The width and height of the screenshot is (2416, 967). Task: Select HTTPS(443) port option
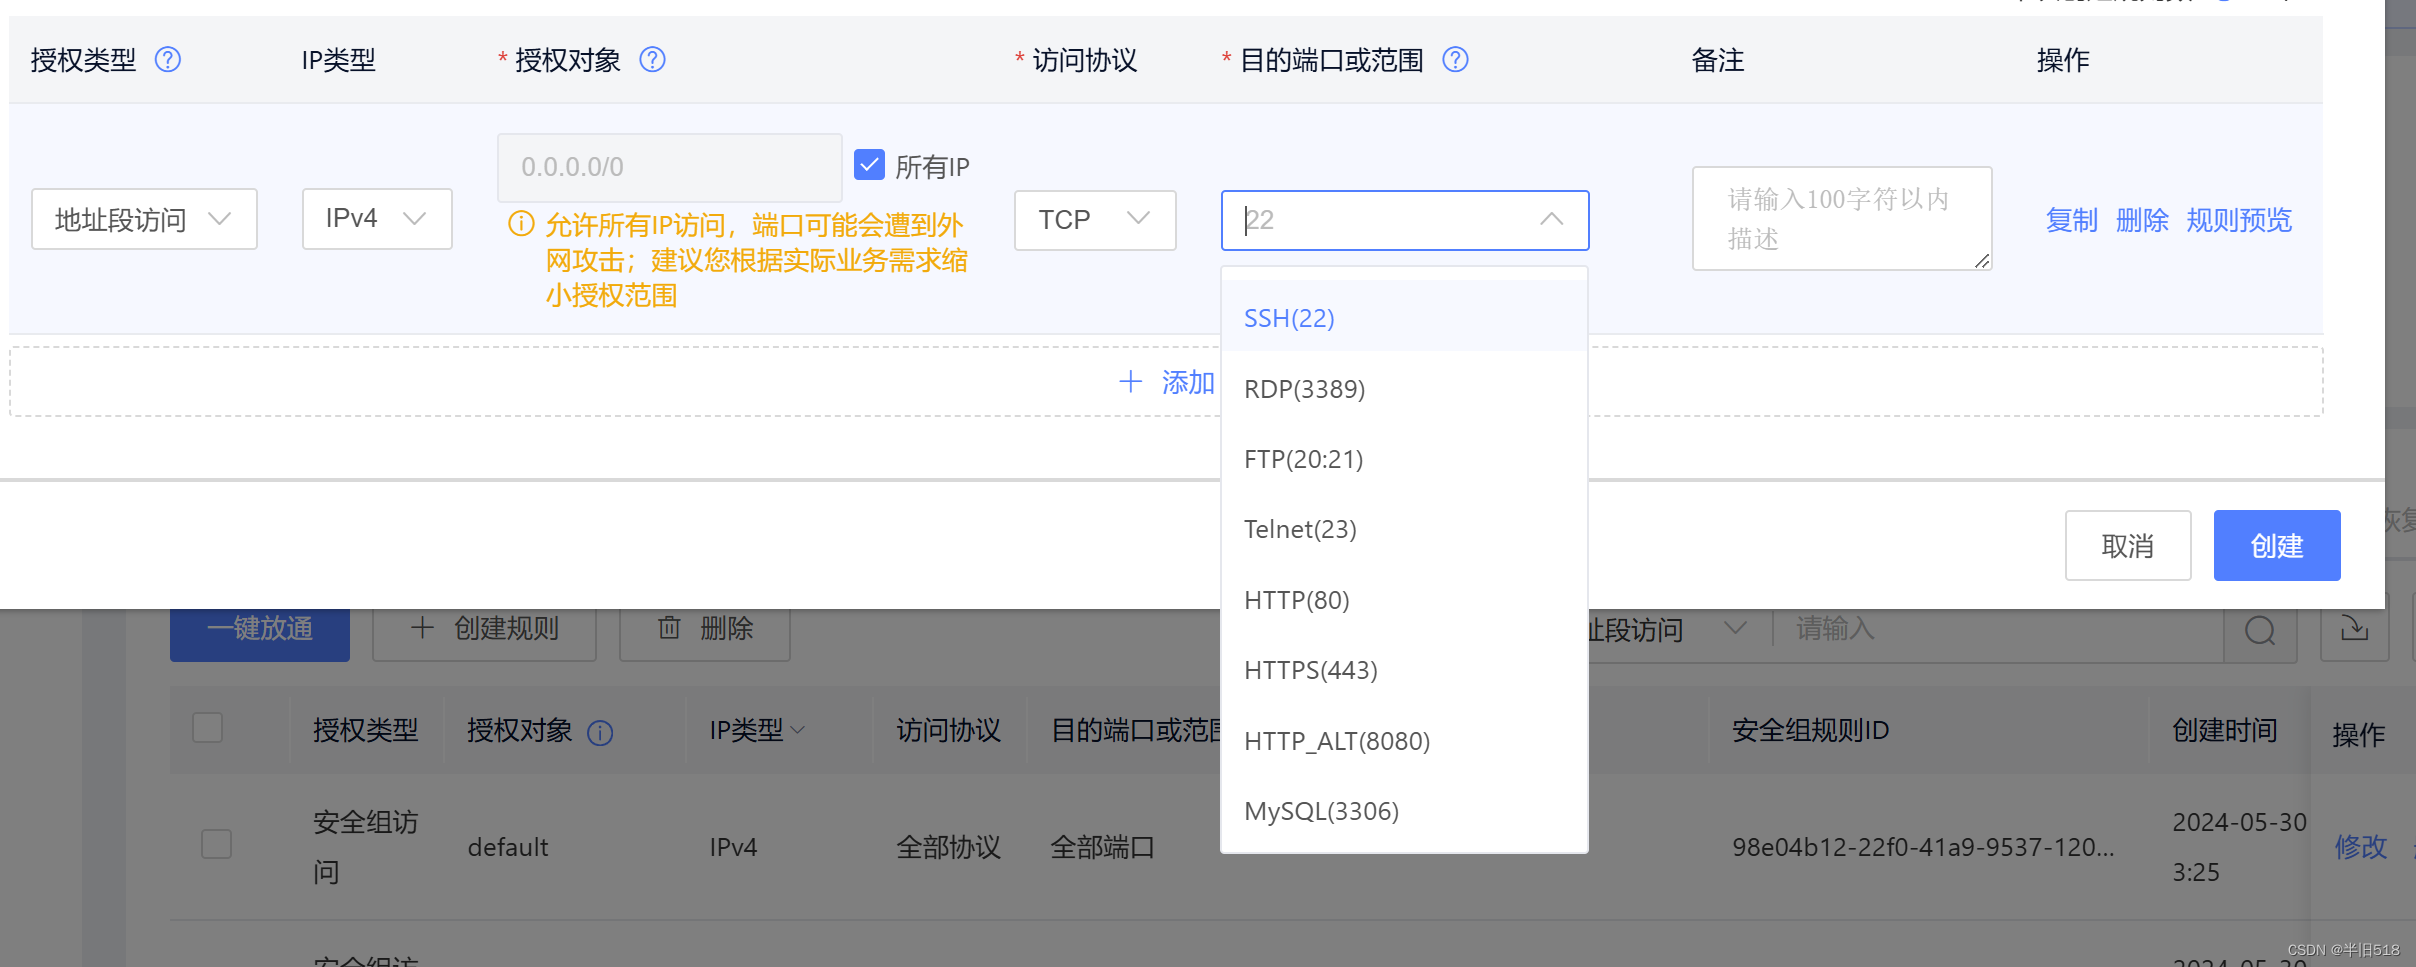(1404, 670)
